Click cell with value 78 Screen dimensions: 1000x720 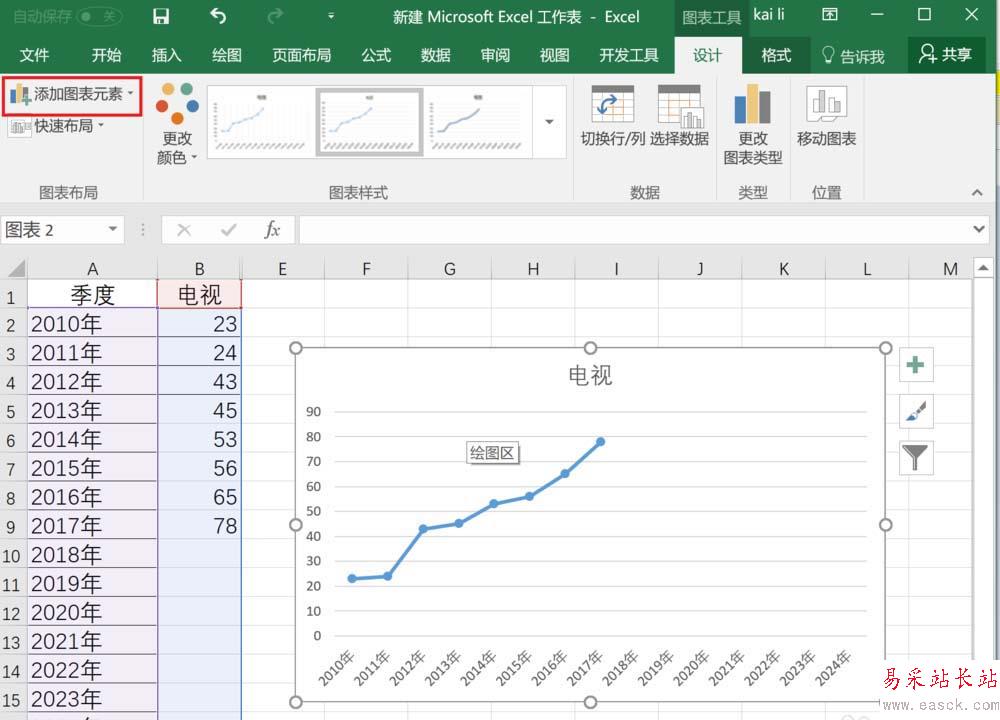200,525
